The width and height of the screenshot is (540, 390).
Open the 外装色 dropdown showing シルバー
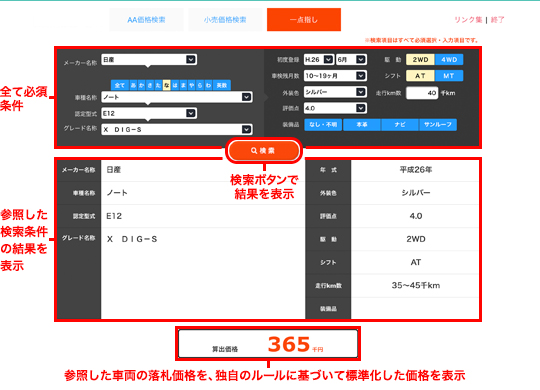[x=335, y=92]
